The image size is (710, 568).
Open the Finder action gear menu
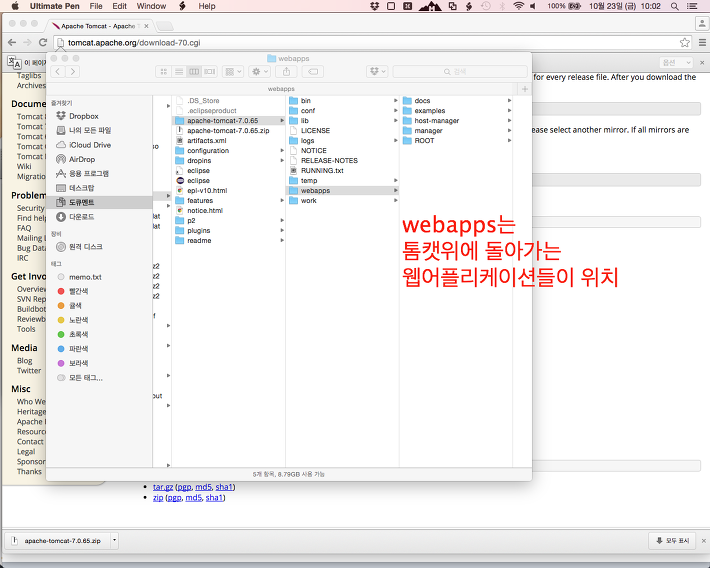259,72
